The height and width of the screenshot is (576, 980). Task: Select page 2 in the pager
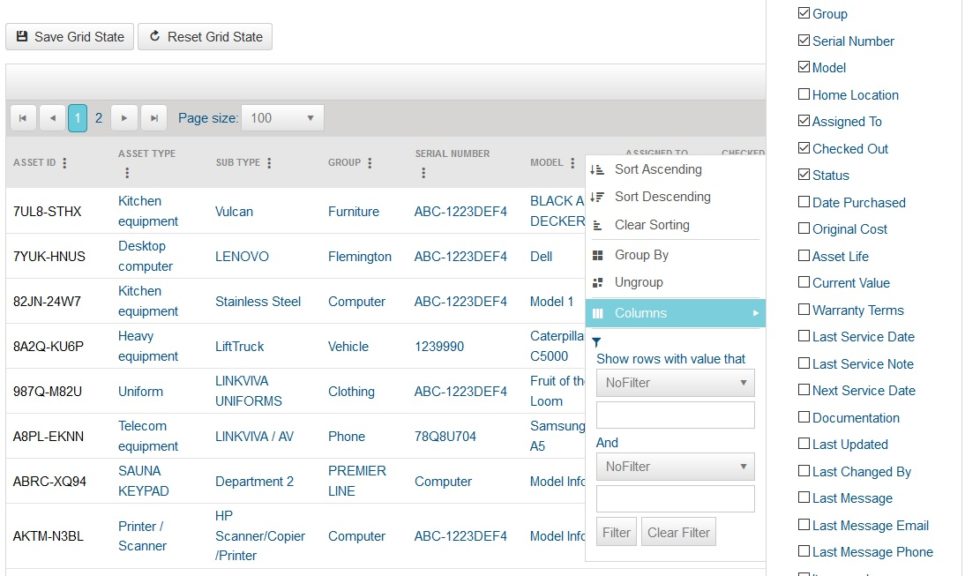(98, 117)
